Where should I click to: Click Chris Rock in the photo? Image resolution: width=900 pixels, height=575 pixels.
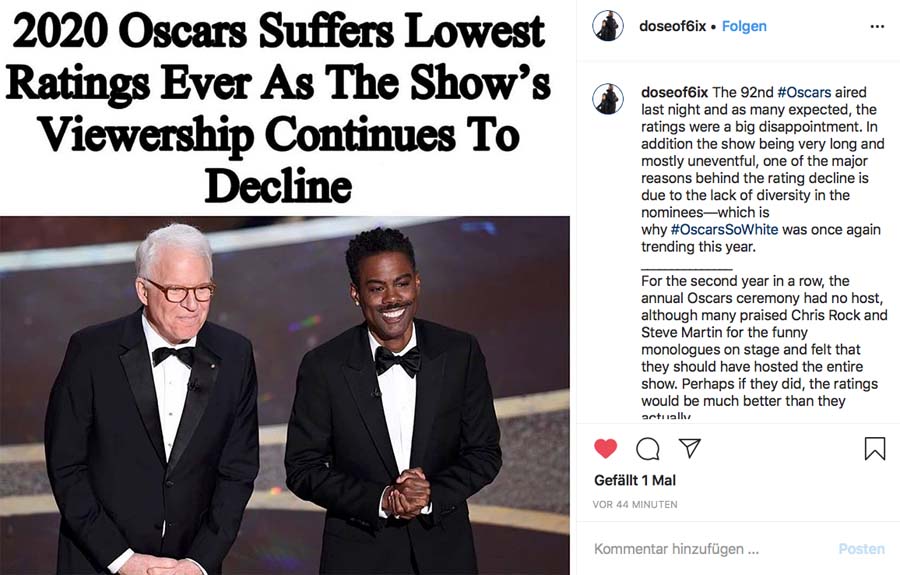click(x=390, y=400)
